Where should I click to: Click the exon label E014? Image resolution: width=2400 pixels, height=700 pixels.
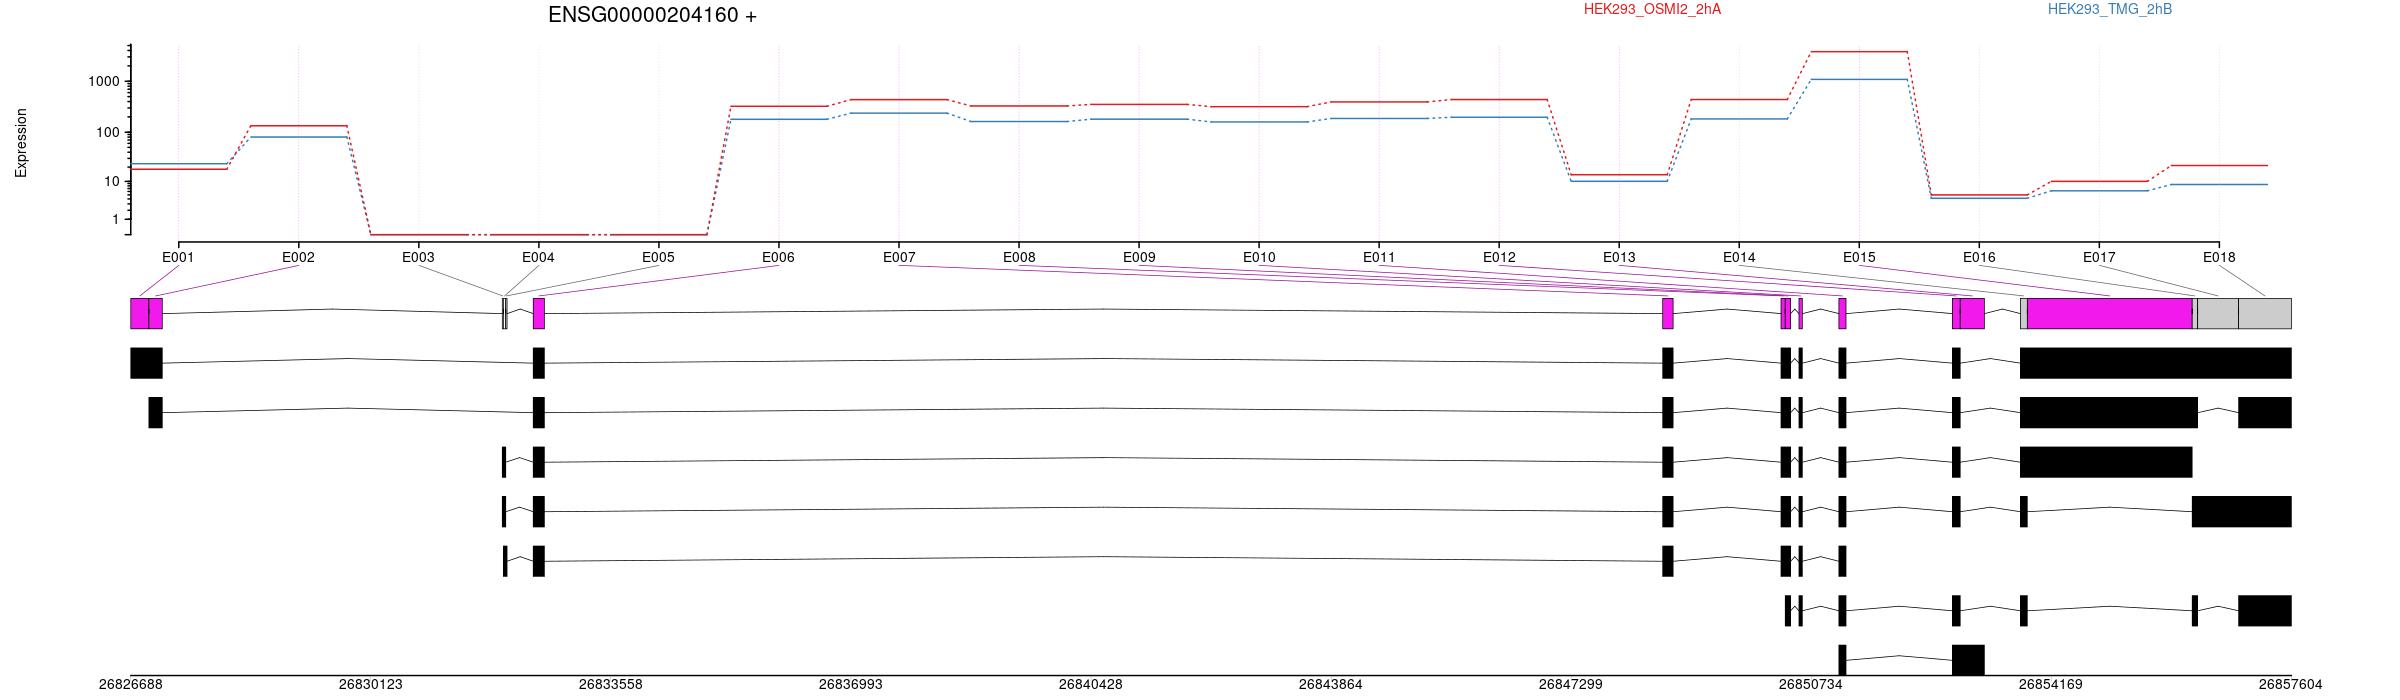point(1739,257)
